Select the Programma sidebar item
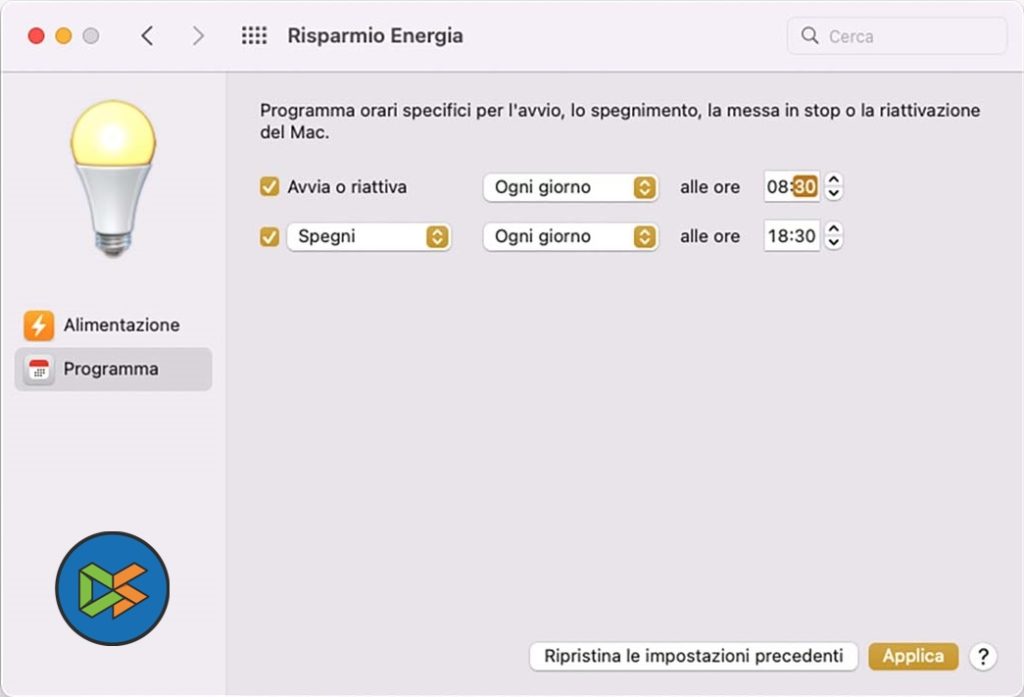 coord(111,369)
